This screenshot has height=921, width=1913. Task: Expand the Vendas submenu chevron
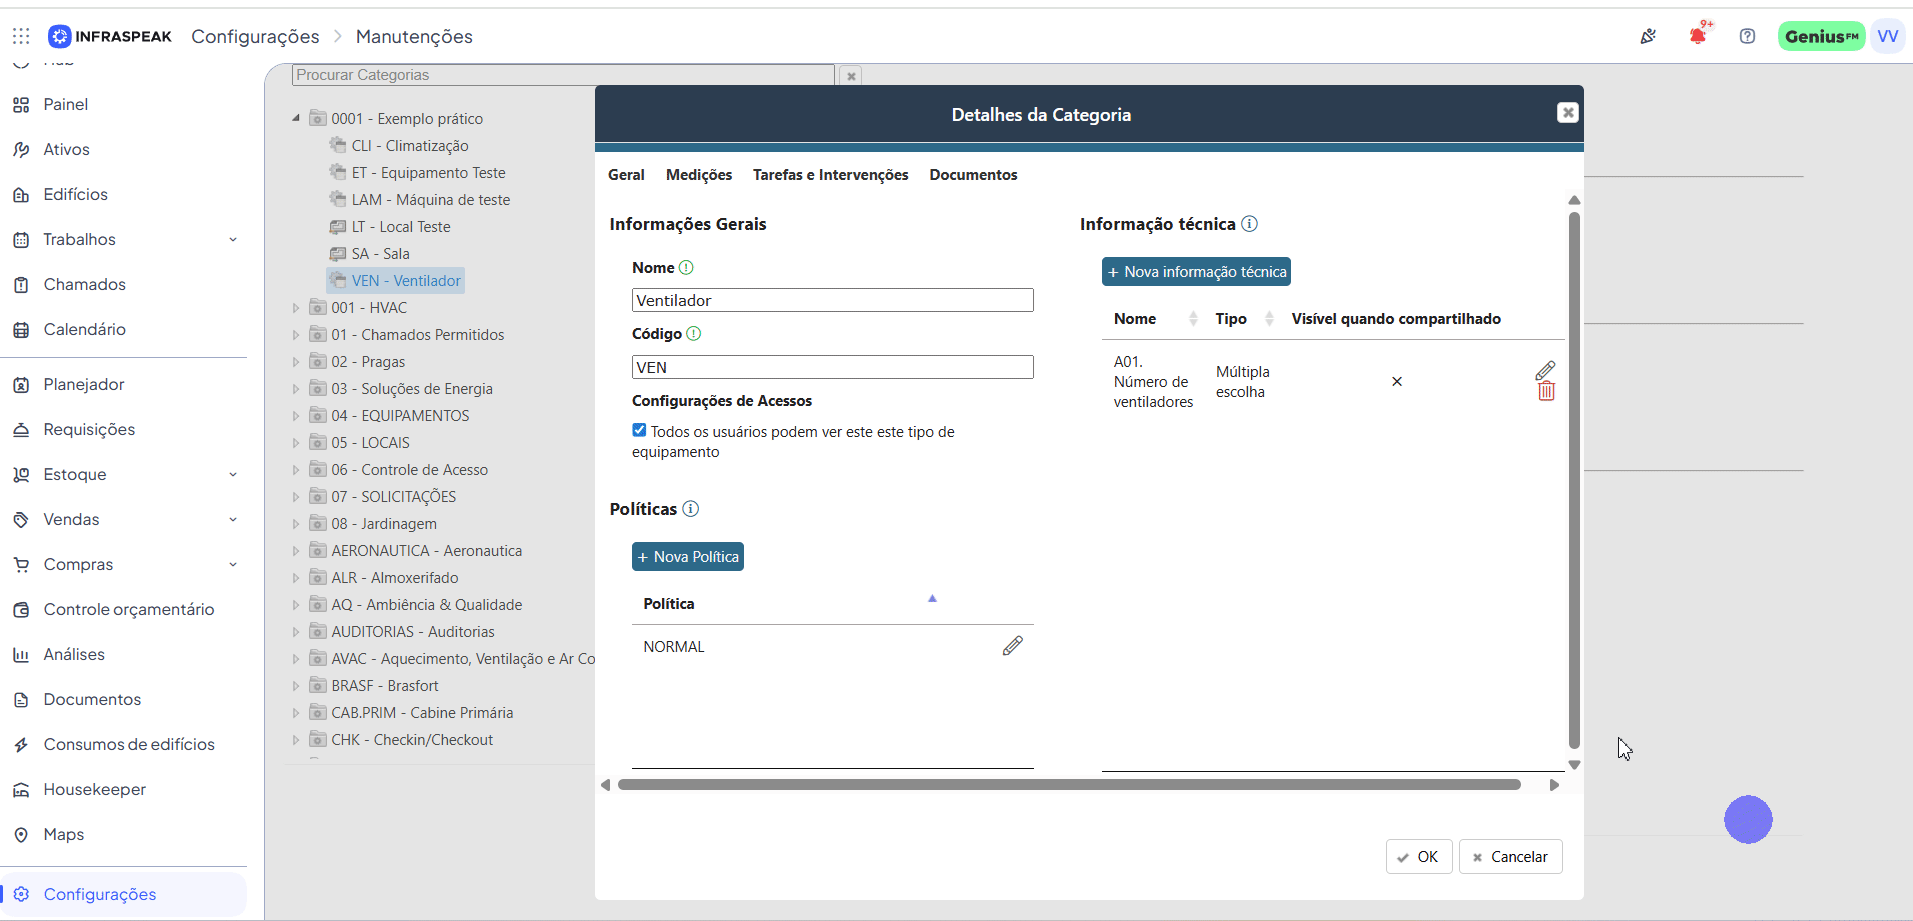pos(233,519)
